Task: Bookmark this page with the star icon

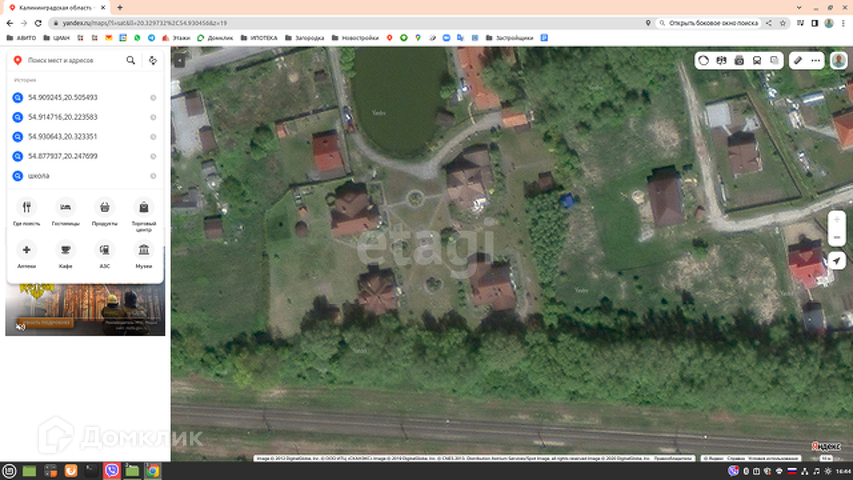Action: (x=783, y=23)
